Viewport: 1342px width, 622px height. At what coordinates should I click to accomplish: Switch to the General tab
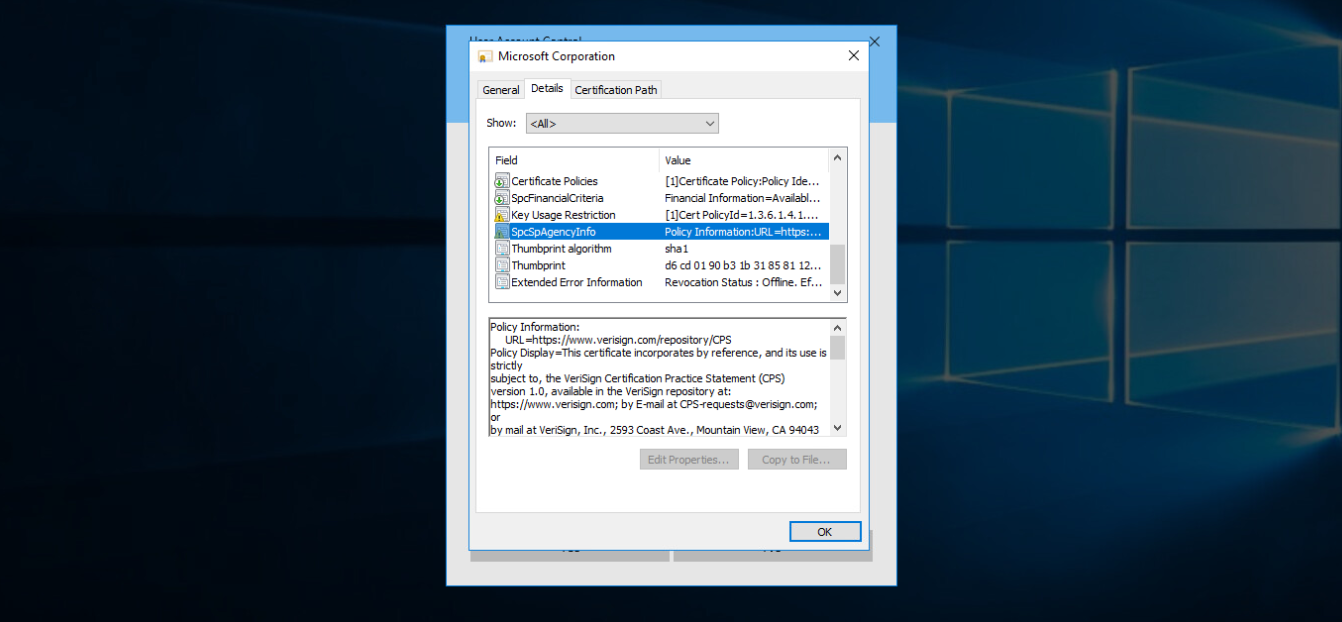501,90
